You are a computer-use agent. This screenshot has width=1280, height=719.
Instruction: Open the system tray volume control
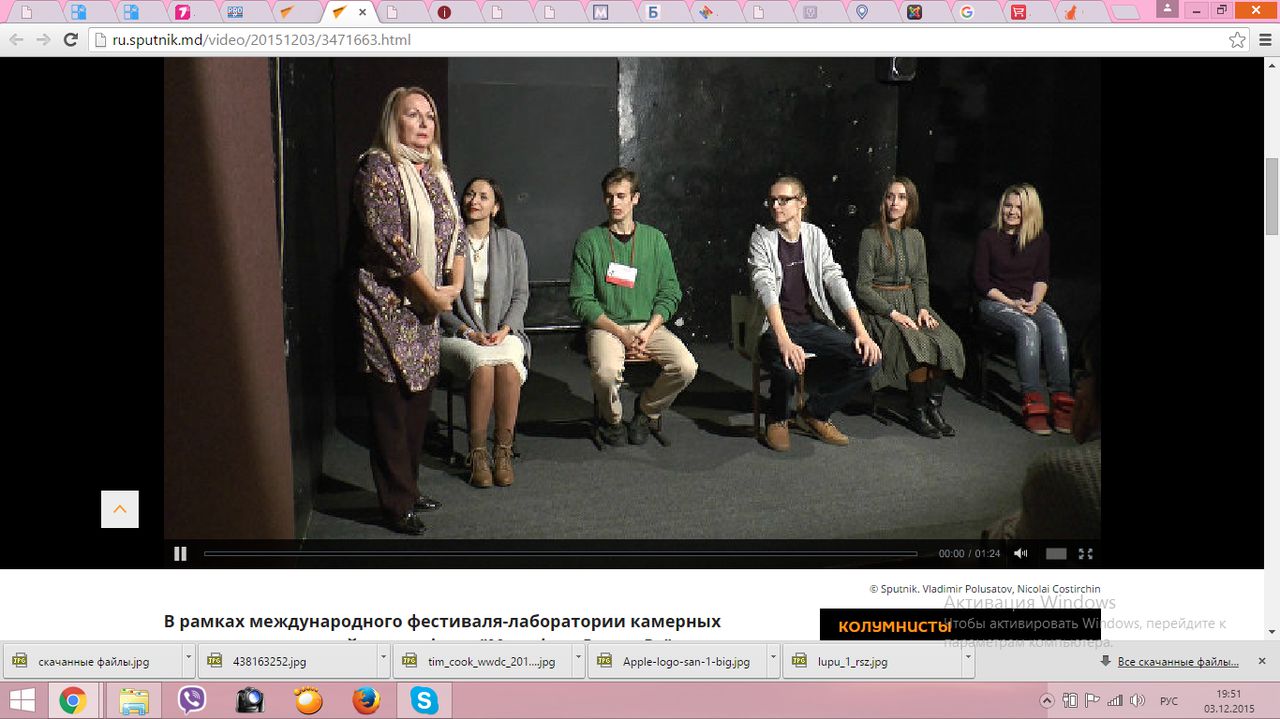click(1137, 701)
